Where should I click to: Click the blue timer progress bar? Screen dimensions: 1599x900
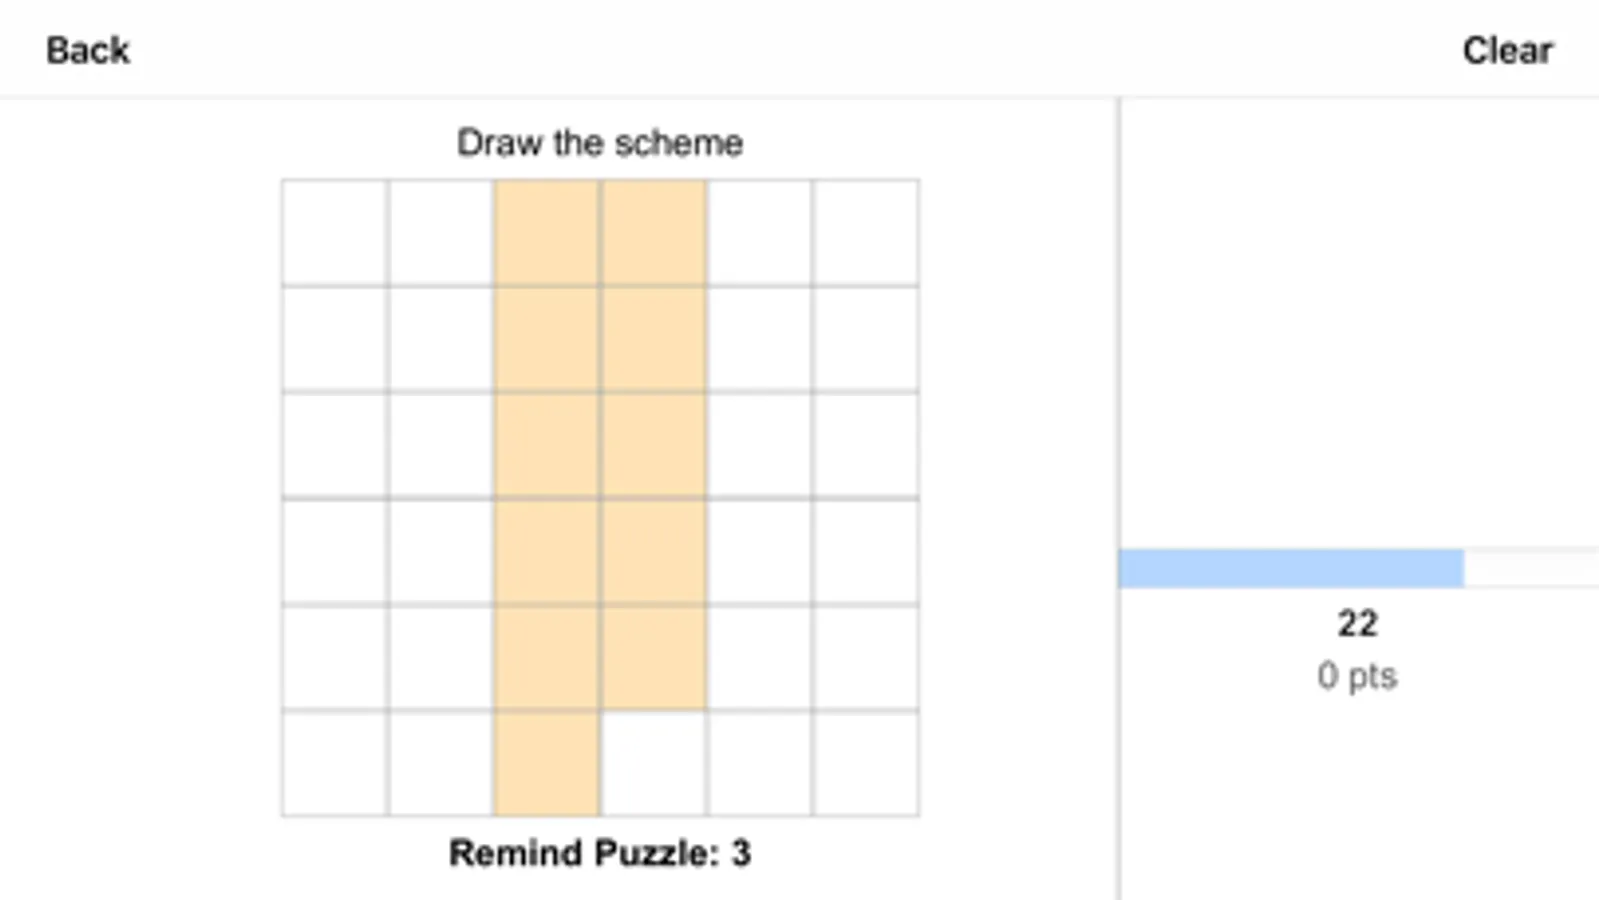[x=1290, y=568]
